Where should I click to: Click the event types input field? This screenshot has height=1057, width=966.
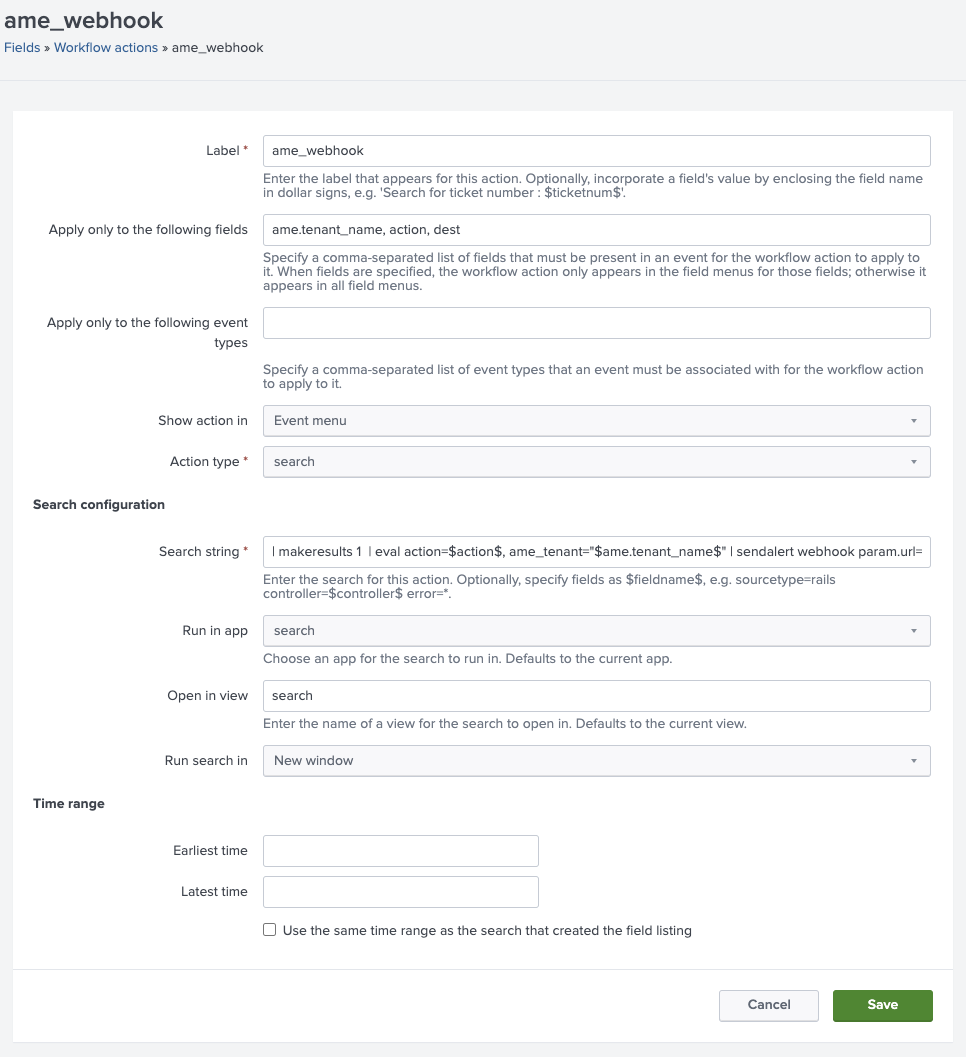pyautogui.click(x=595, y=323)
